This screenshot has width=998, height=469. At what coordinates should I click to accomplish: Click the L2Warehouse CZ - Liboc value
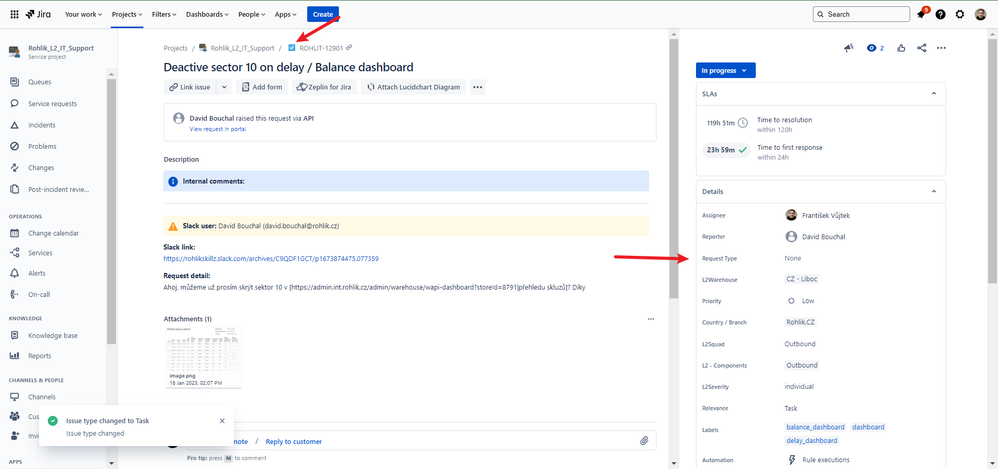[803, 279]
